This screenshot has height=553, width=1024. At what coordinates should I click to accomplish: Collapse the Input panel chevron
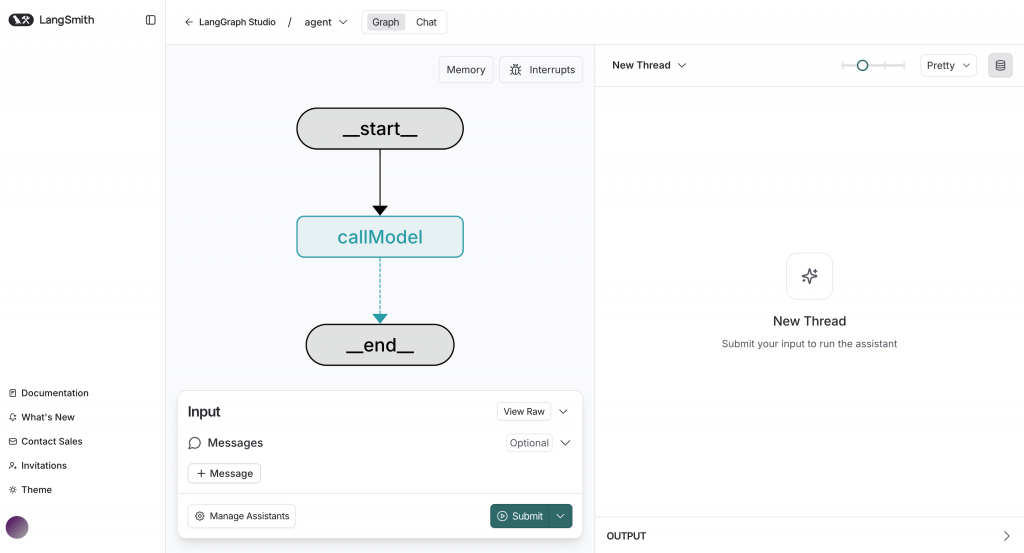click(564, 411)
